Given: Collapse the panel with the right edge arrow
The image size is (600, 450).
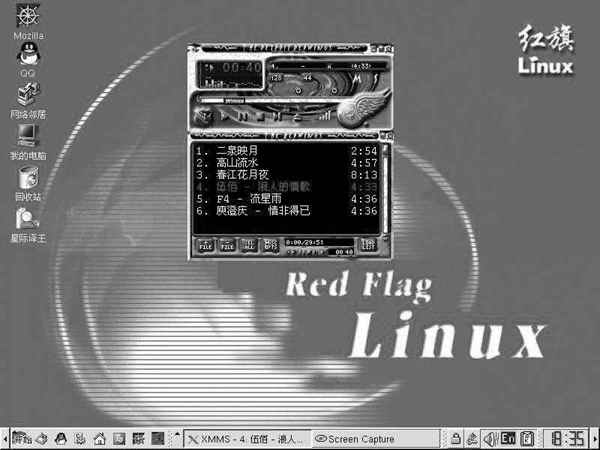Looking at the screenshot, I should (595, 439).
